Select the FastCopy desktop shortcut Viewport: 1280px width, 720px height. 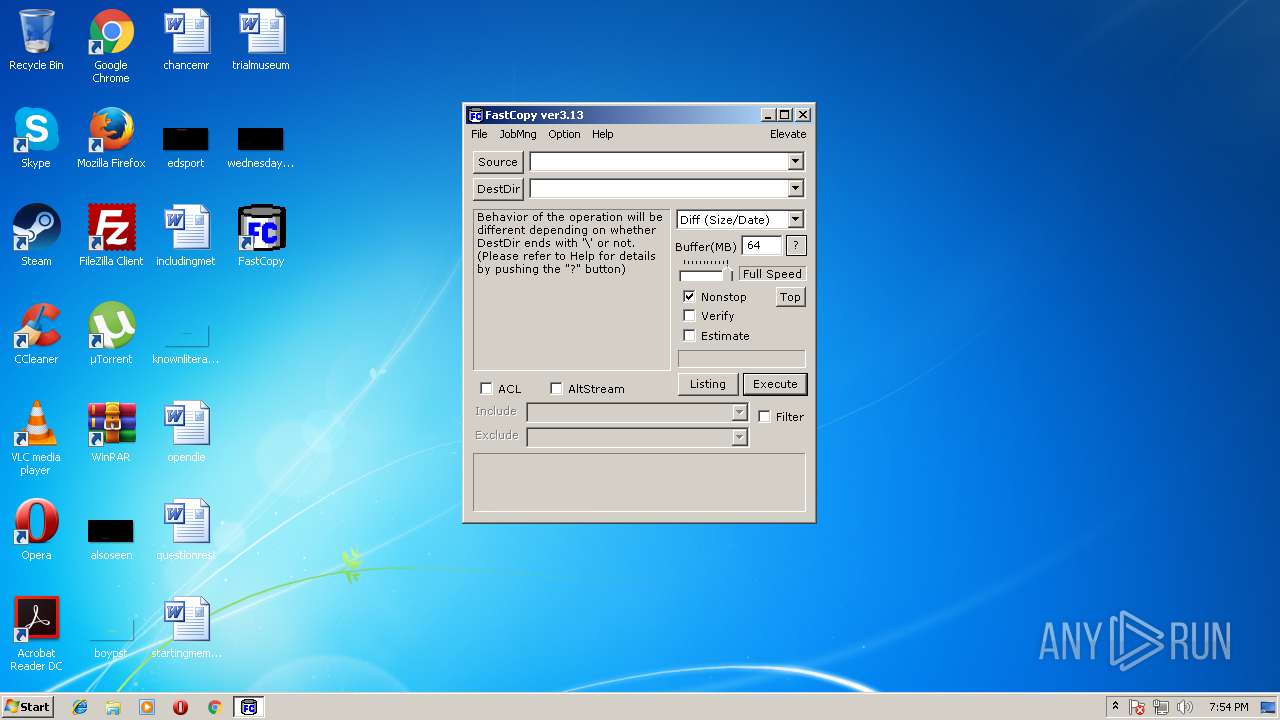point(261,236)
